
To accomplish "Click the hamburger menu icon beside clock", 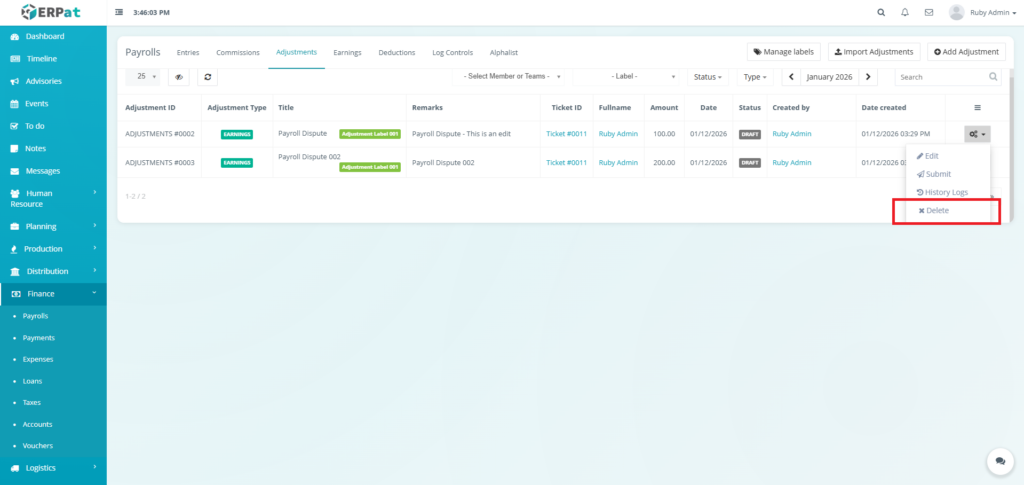I will (x=120, y=13).
